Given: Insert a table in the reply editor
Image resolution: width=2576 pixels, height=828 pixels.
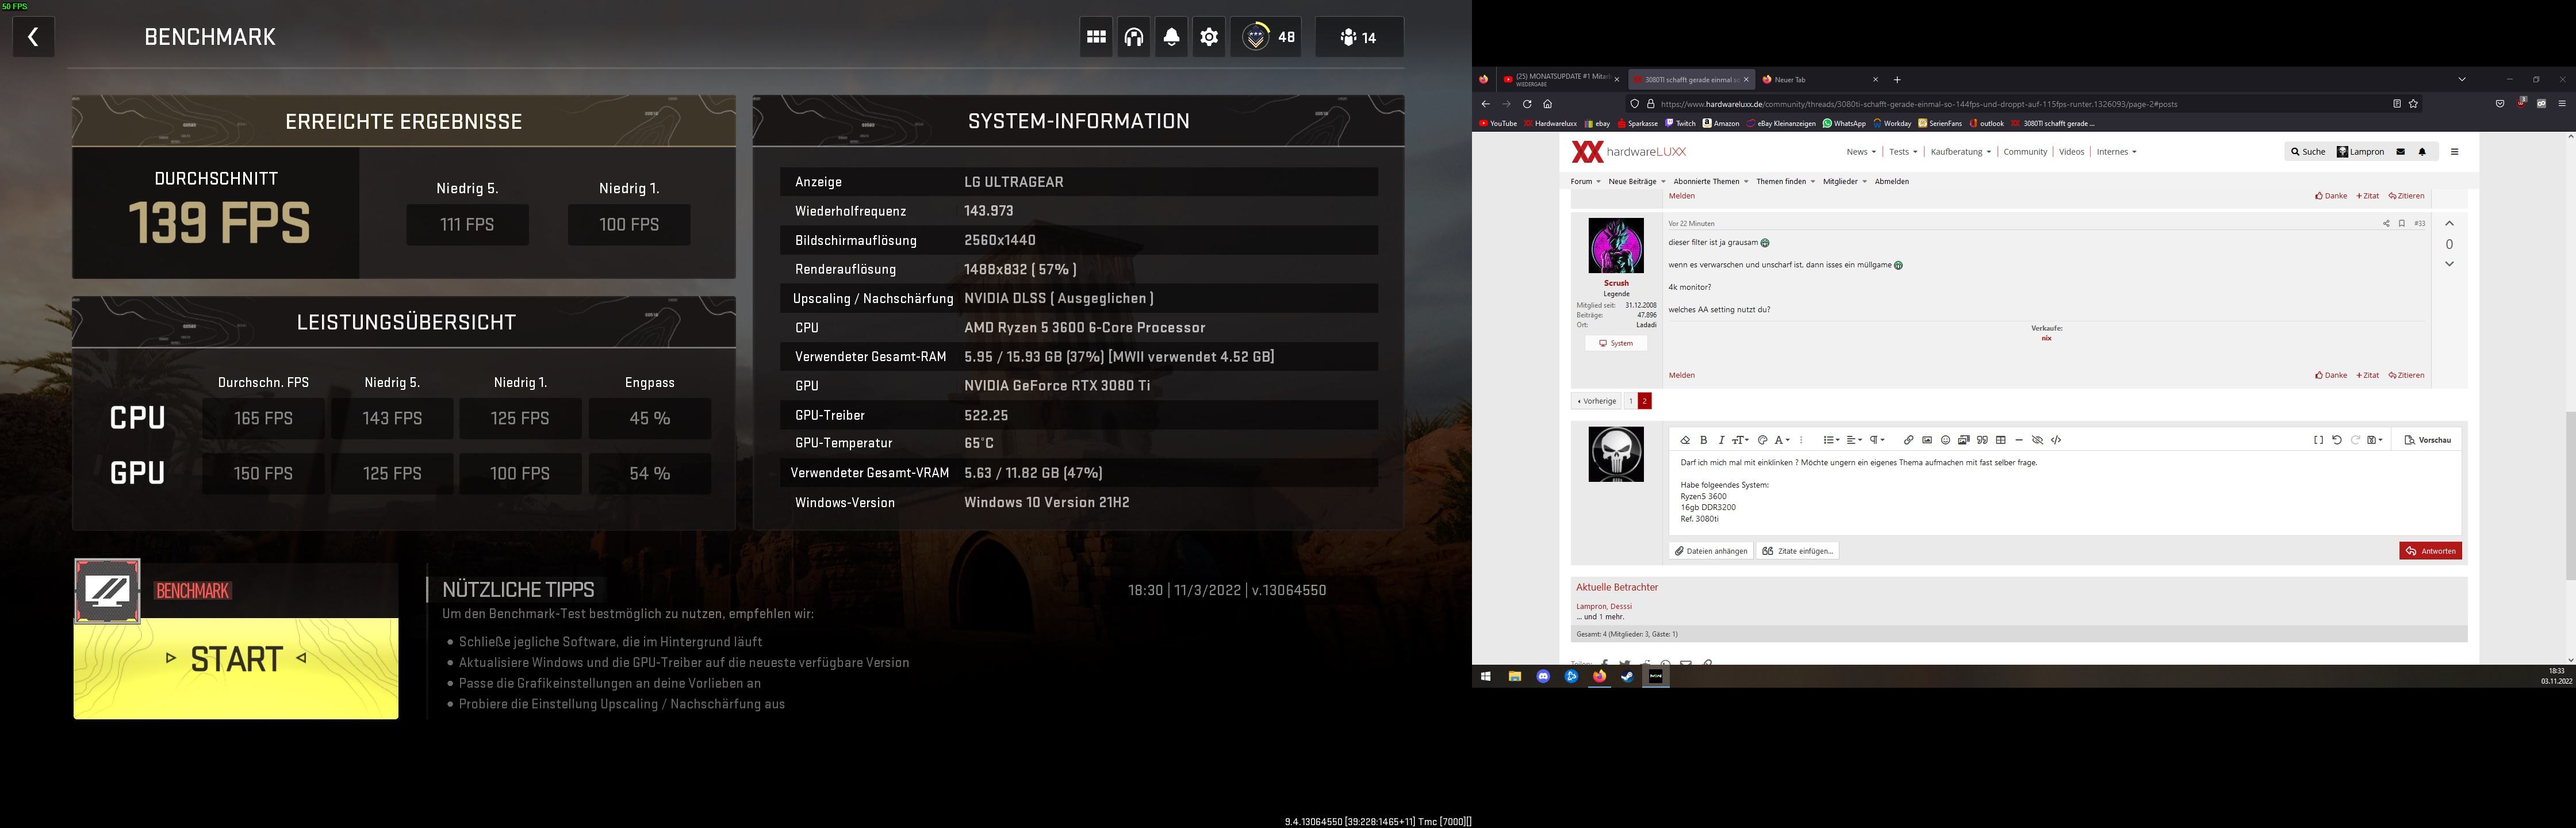Looking at the screenshot, I should tap(2000, 440).
